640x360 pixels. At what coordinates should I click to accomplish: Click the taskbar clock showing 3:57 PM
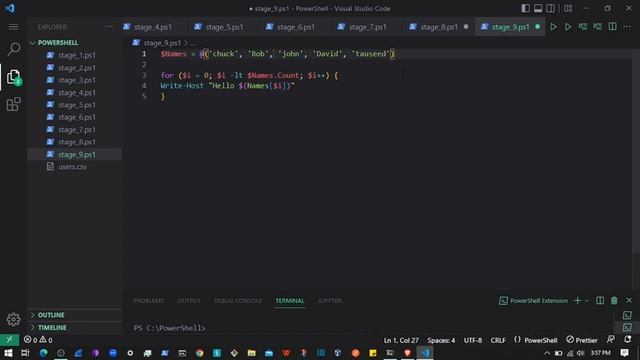tap(600, 353)
